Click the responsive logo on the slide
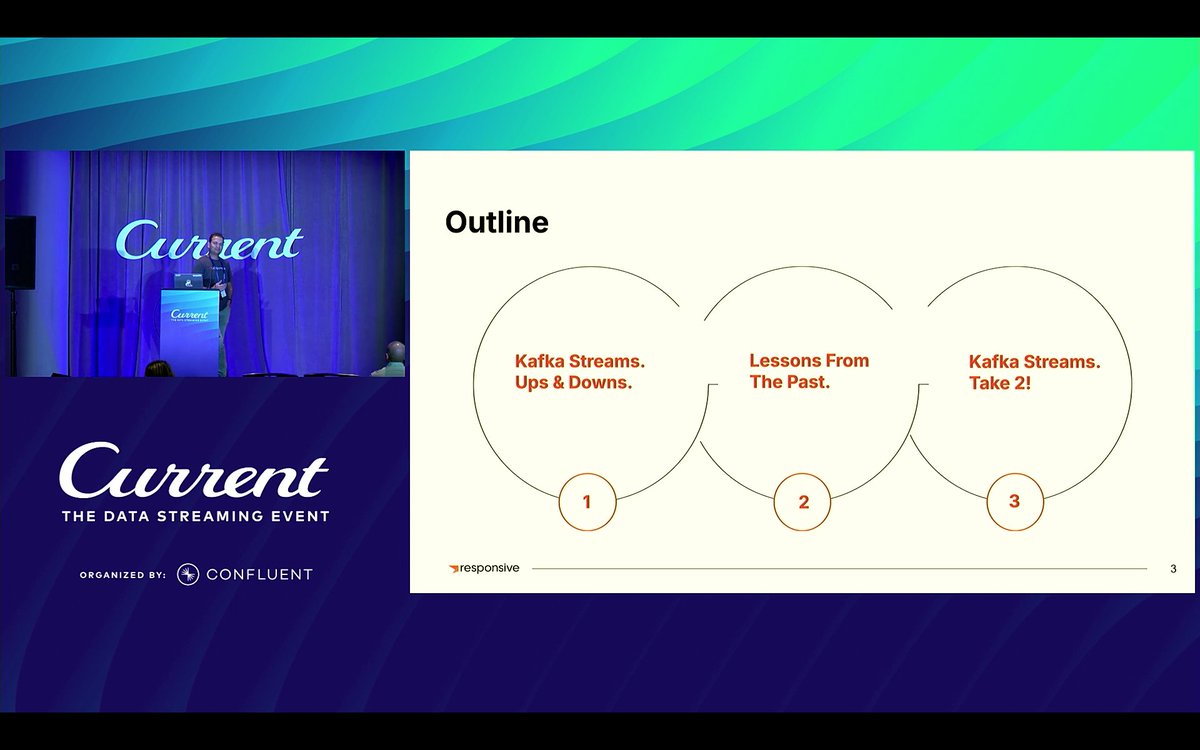1200x750 pixels. point(483,567)
